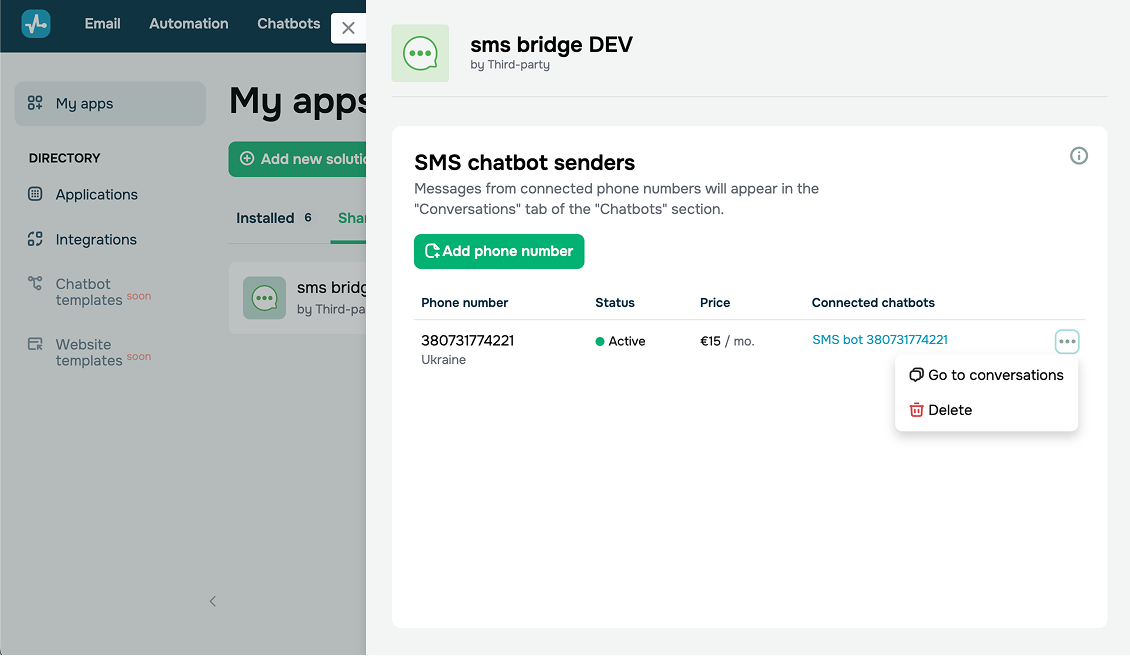
Task: Select Go to conversations menu entry
Action: [986, 375]
